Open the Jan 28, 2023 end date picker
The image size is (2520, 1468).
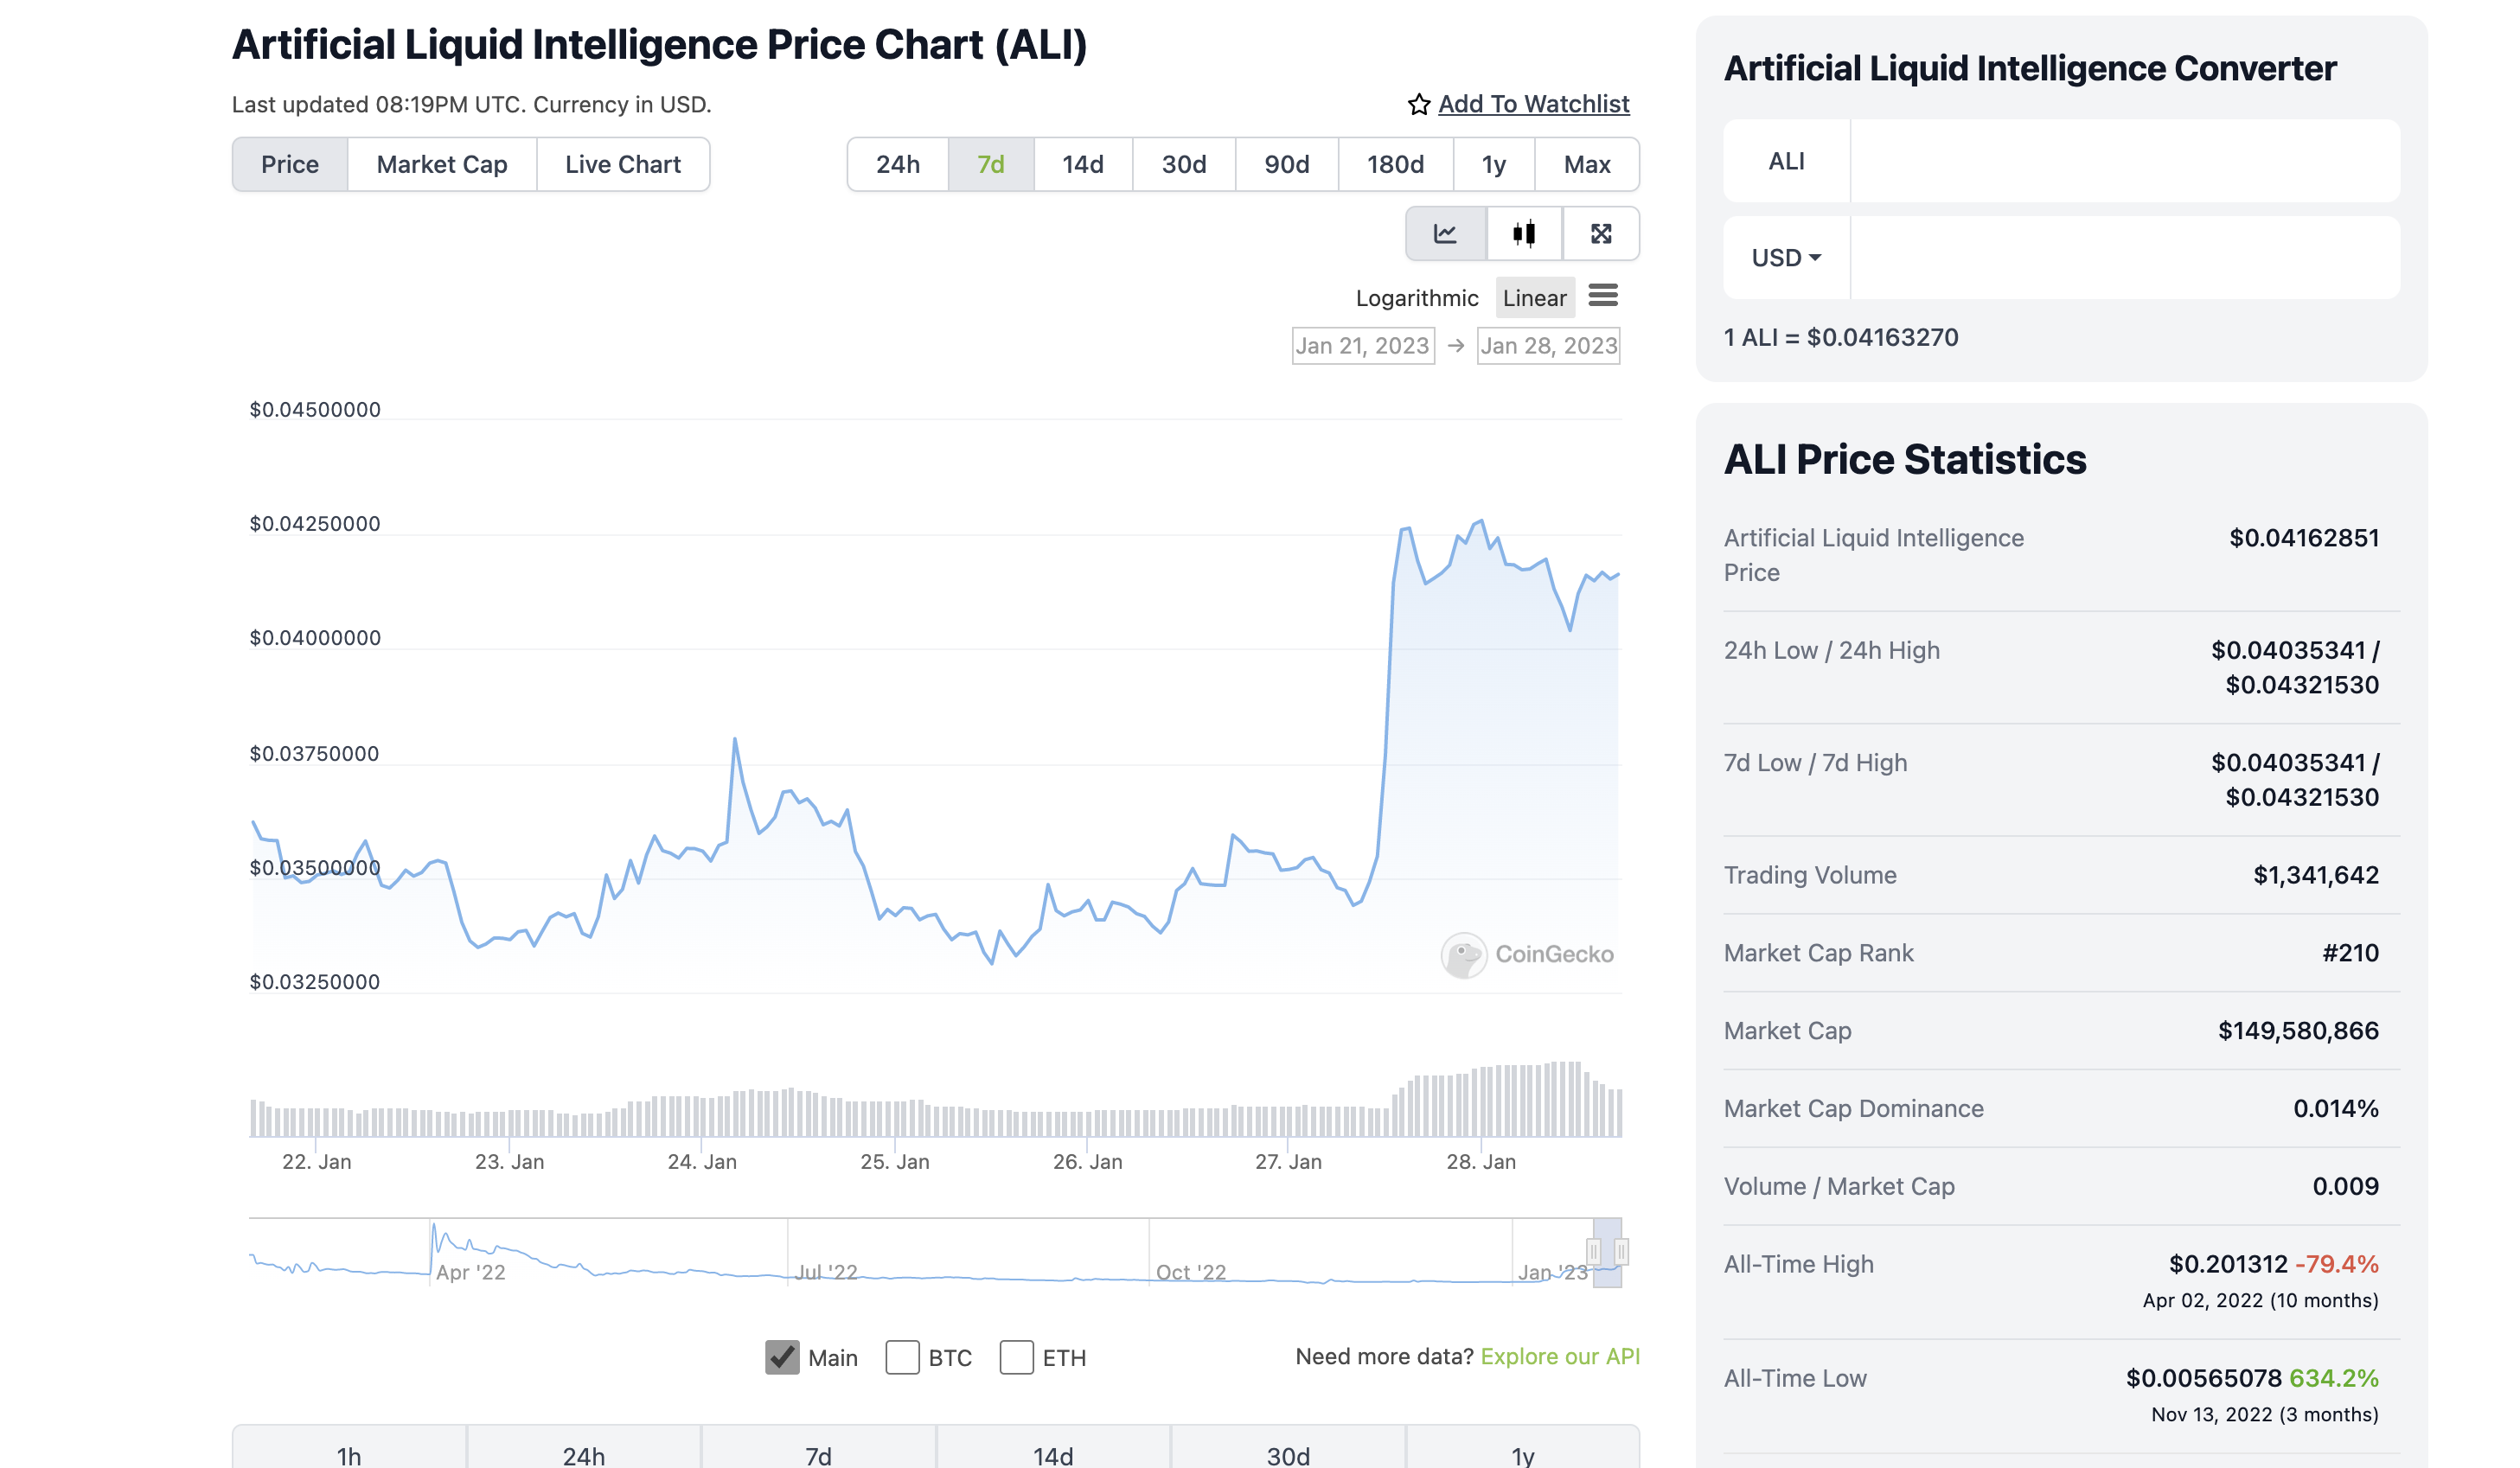(1548, 346)
